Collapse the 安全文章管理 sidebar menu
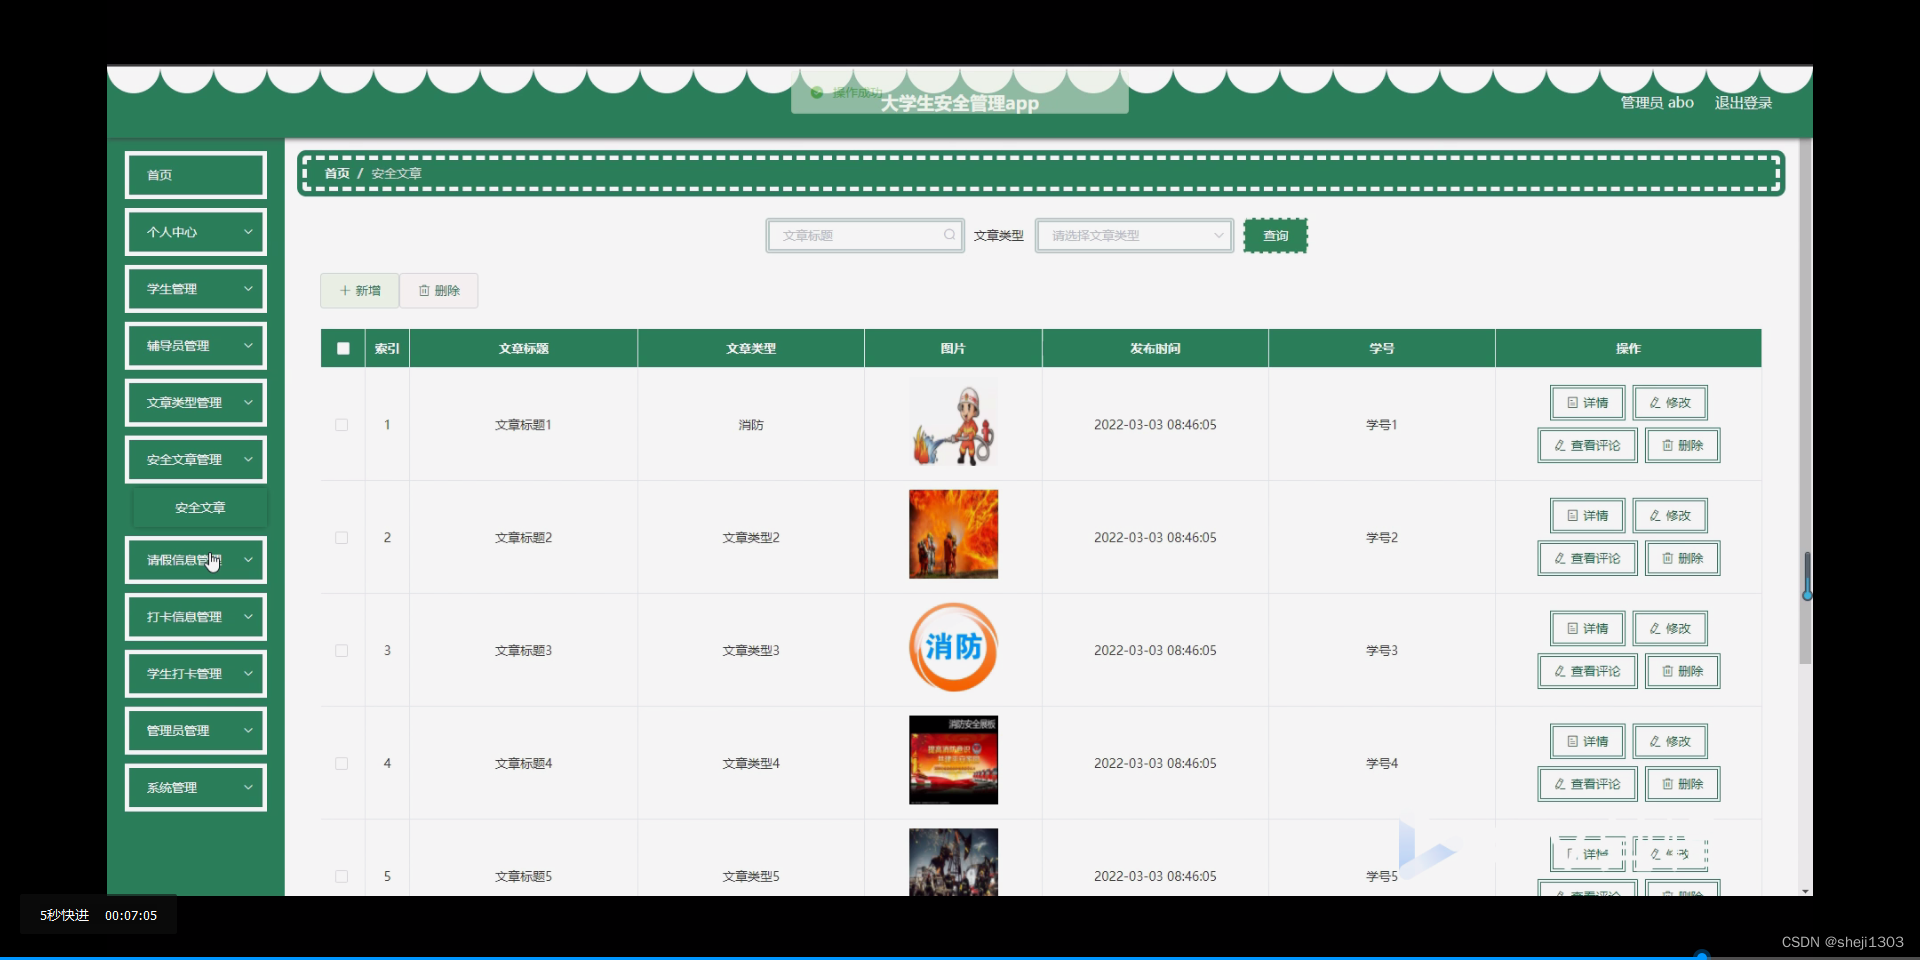This screenshot has height=960, width=1920. (195, 459)
